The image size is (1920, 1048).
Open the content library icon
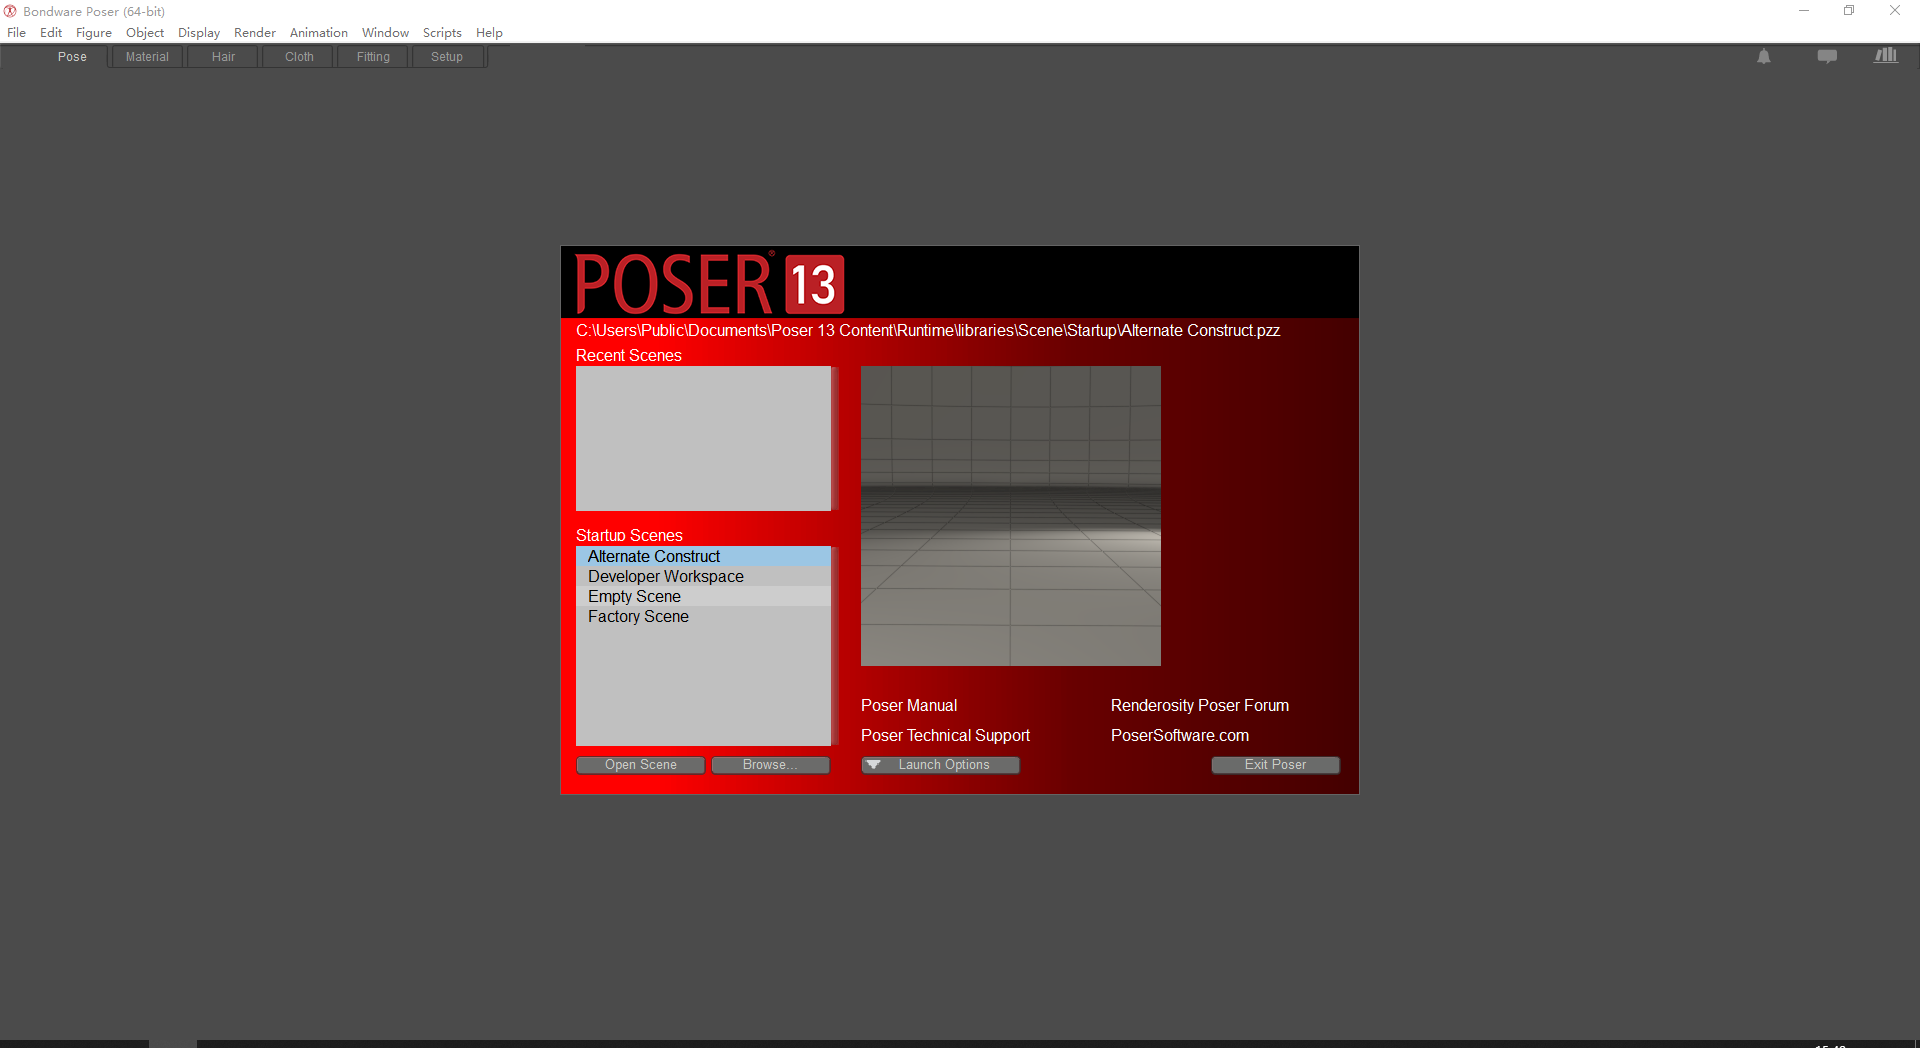pyautogui.click(x=1886, y=56)
